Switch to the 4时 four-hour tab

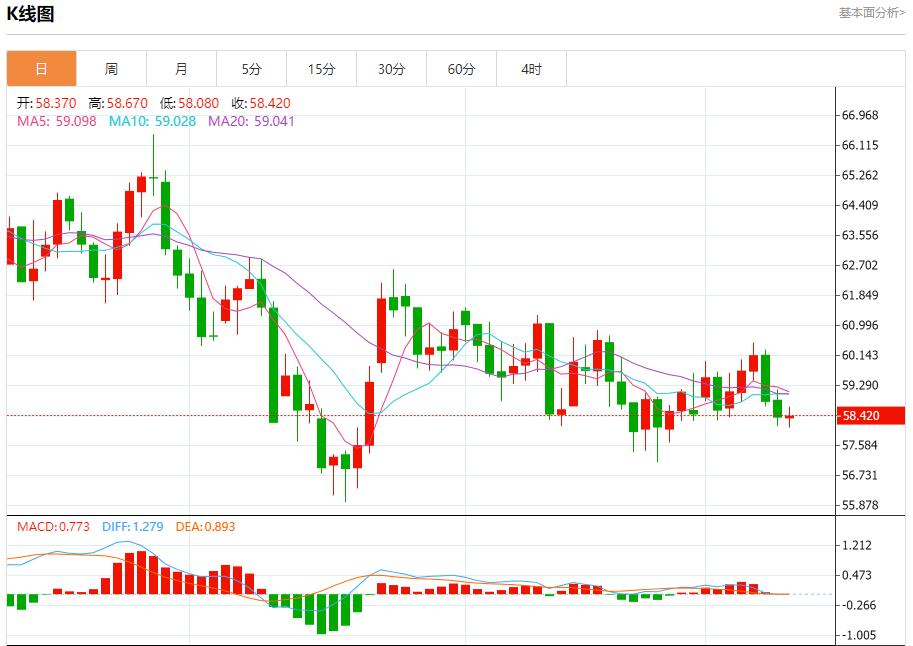pos(532,69)
